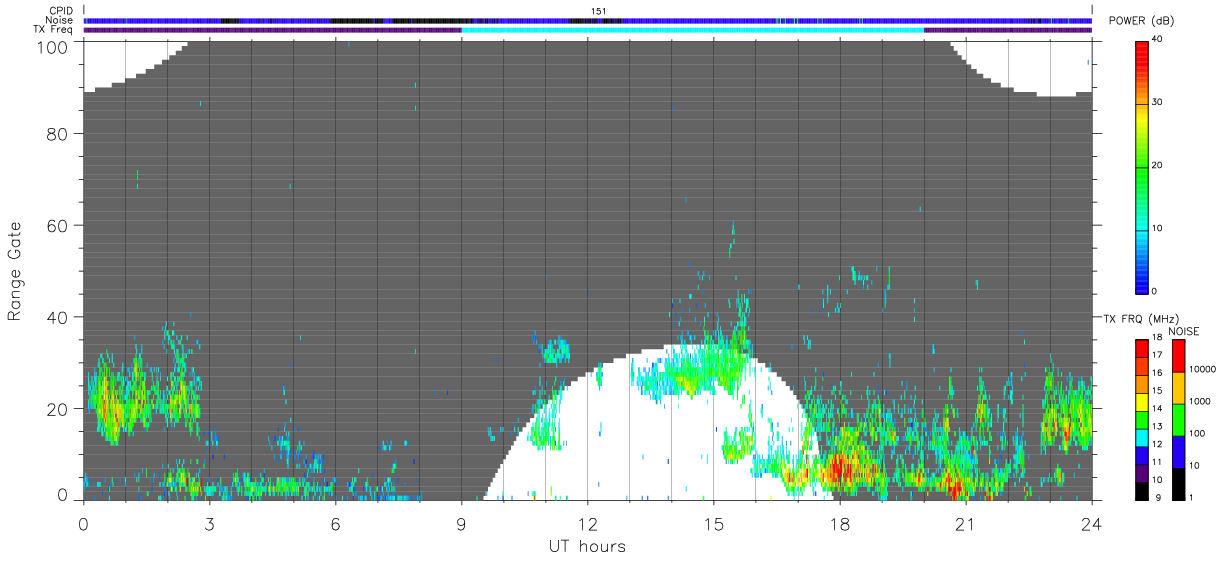1228x567 pixels.
Task: Click the 10 tick label on POWER scale
Action: pyautogui.click(x=1158, y=228)
